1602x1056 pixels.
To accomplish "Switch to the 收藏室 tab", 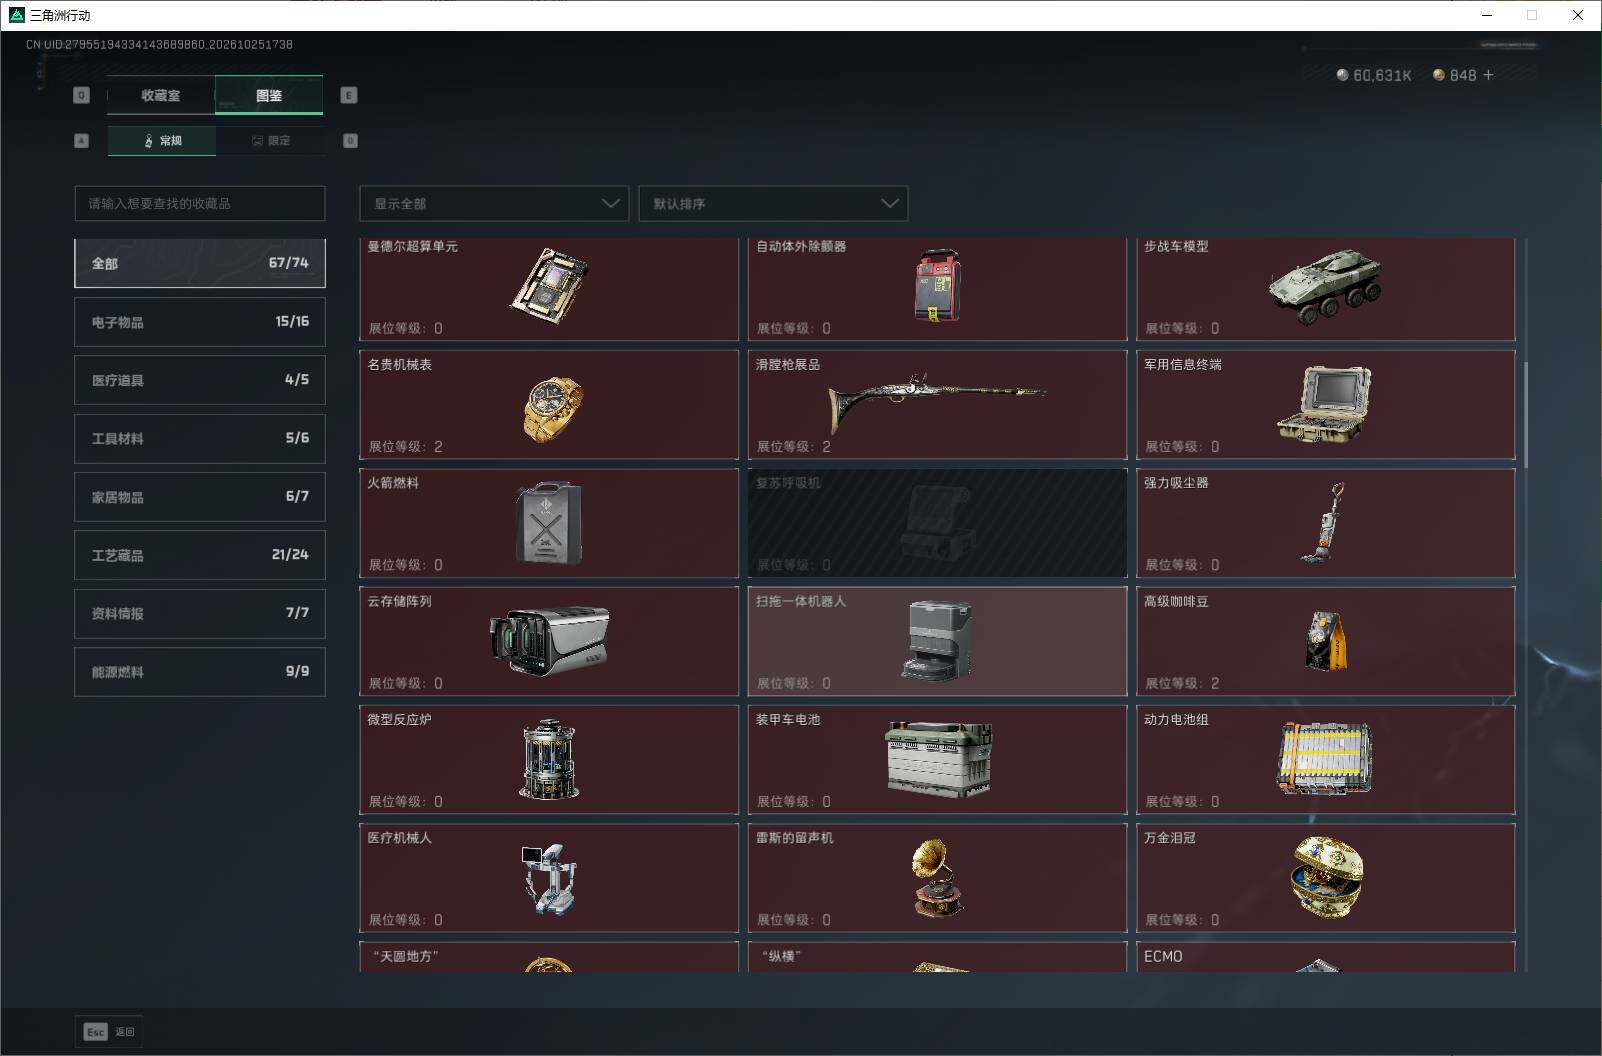I will (x=161, y=95).
